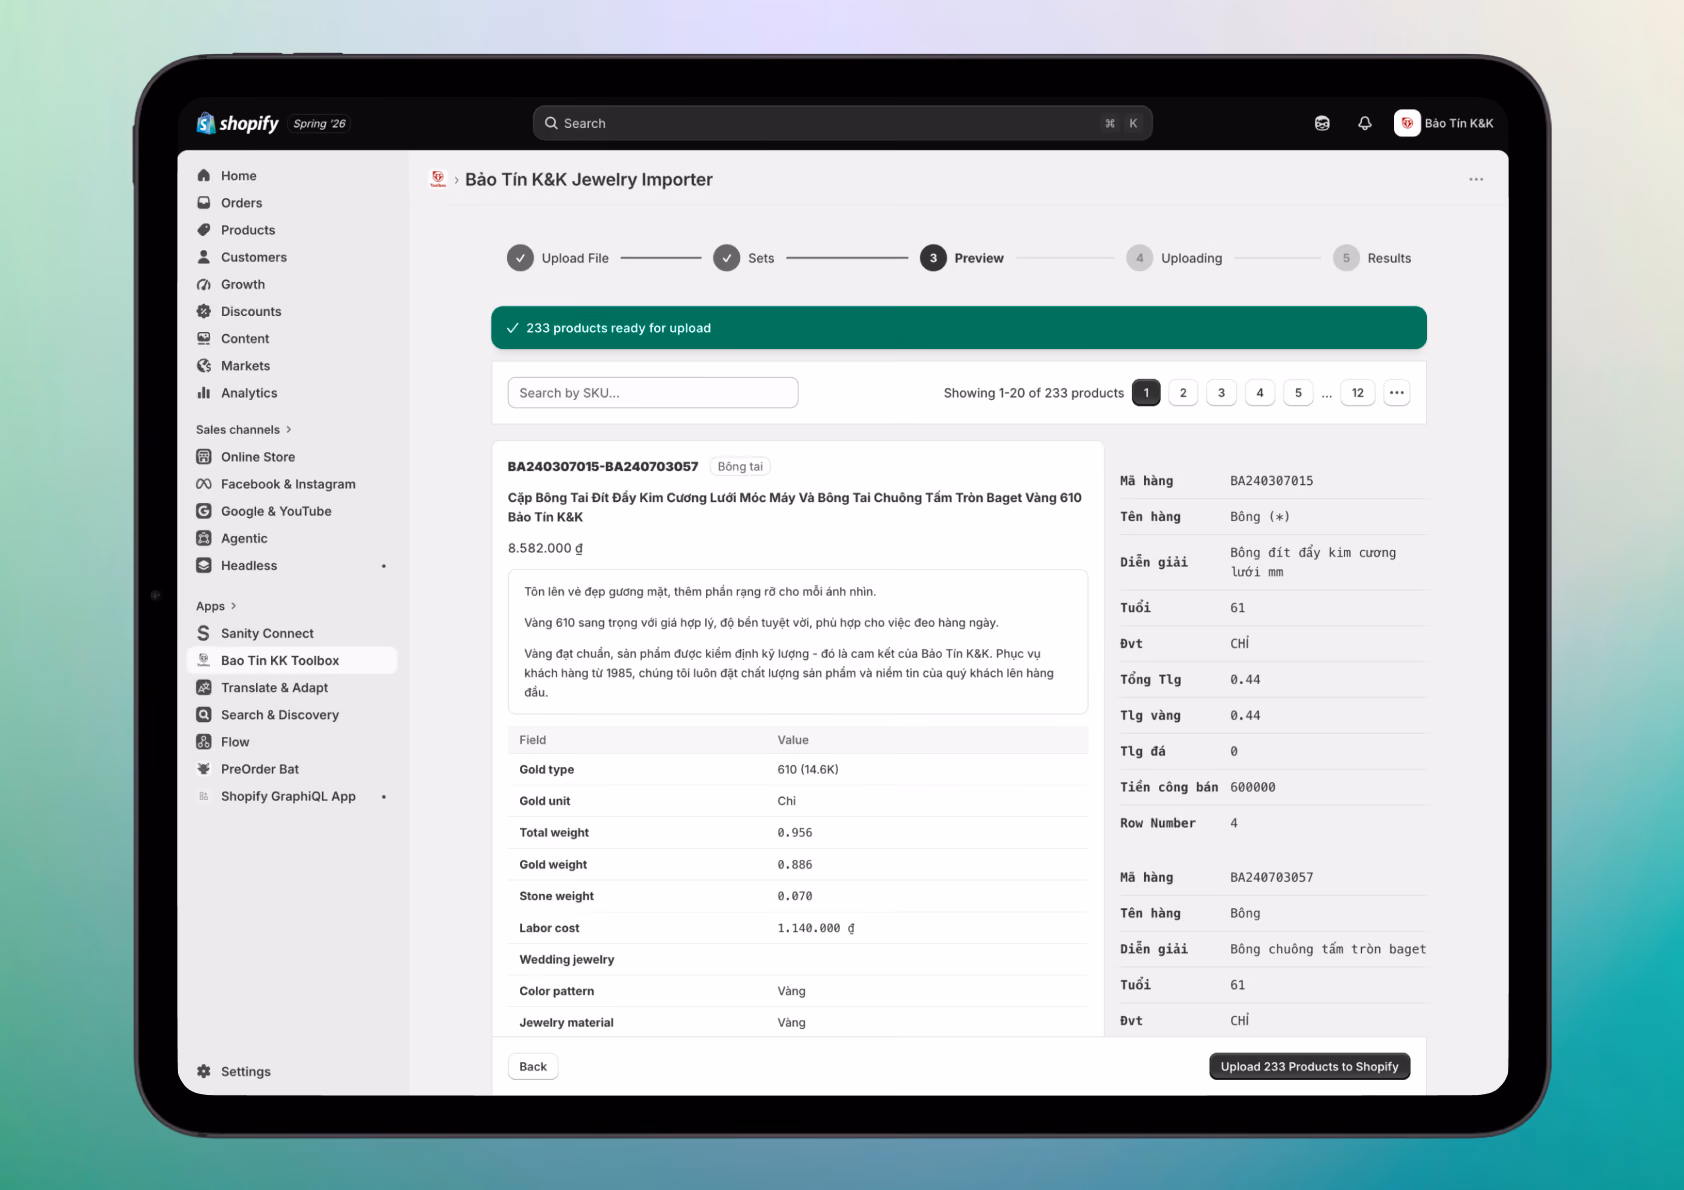Image resolution: width=1684 pixels, height=1190 pixels.
Task: Open Sanity Connect app
Action: tap(292, 633)
